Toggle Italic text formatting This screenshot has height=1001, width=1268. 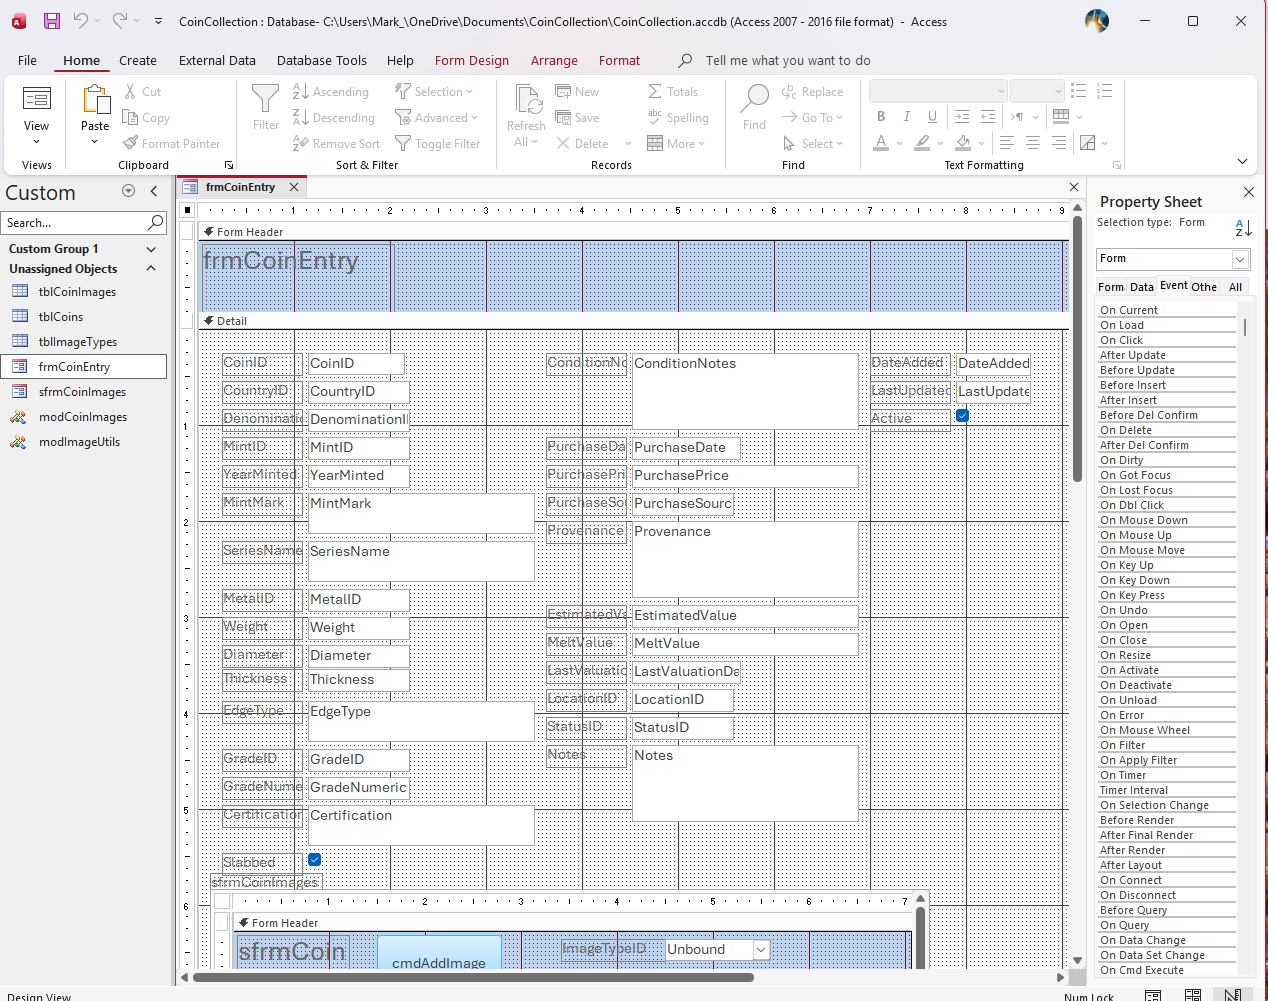point(907,117)
